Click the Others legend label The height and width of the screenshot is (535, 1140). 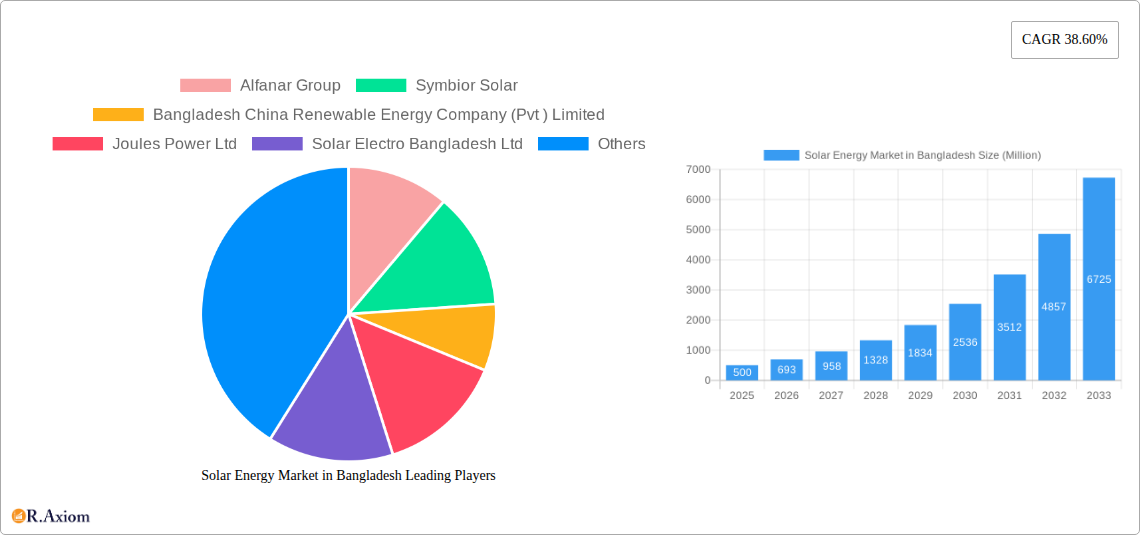coord(622,144)
